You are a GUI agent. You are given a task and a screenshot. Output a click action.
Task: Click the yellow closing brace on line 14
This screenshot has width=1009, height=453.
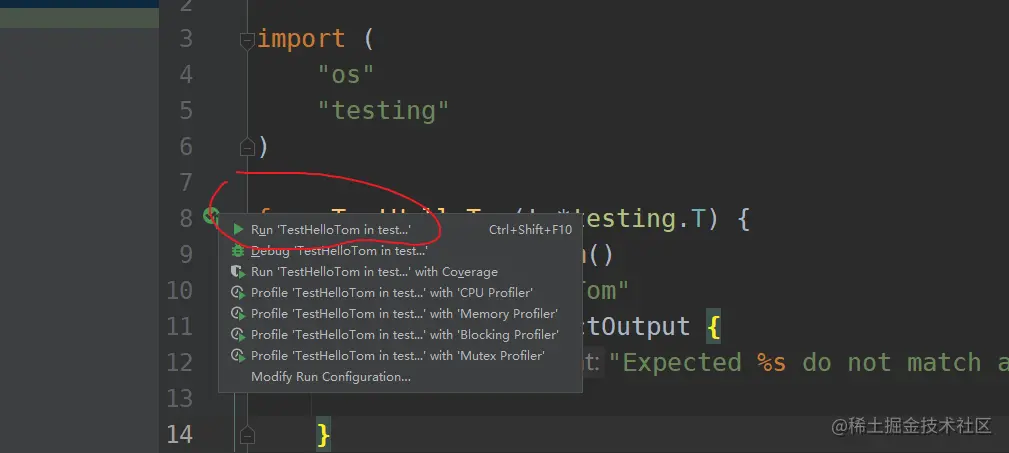pos(324,435)
